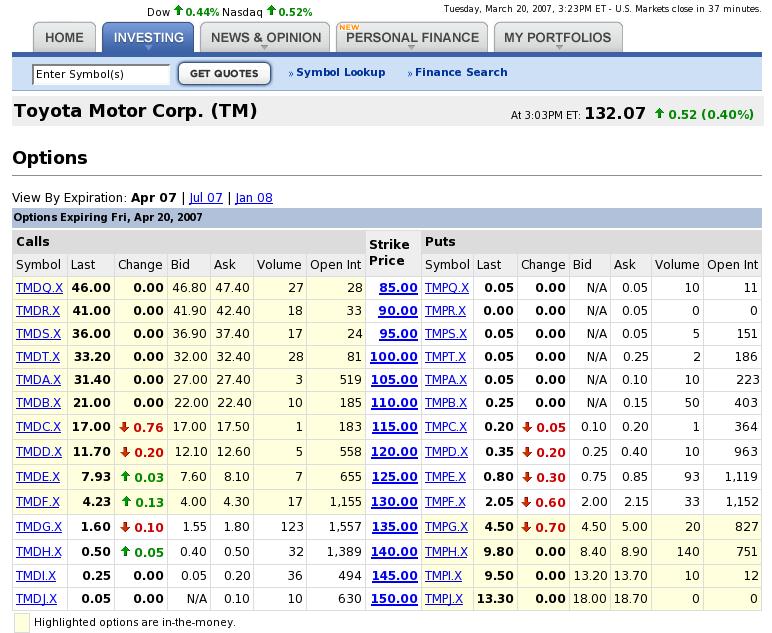Open MY PORTFOLIOS tab
The image size is (772, 633).
point(558,37)
